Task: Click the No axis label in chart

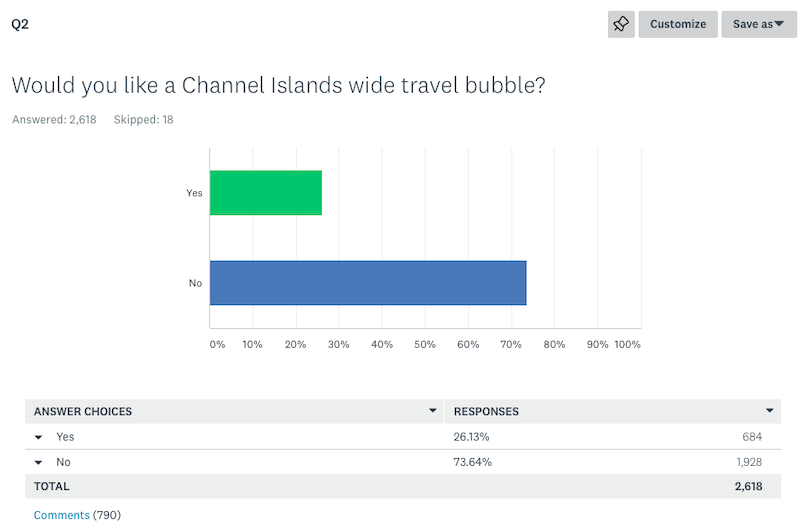Action: (195, 283)
